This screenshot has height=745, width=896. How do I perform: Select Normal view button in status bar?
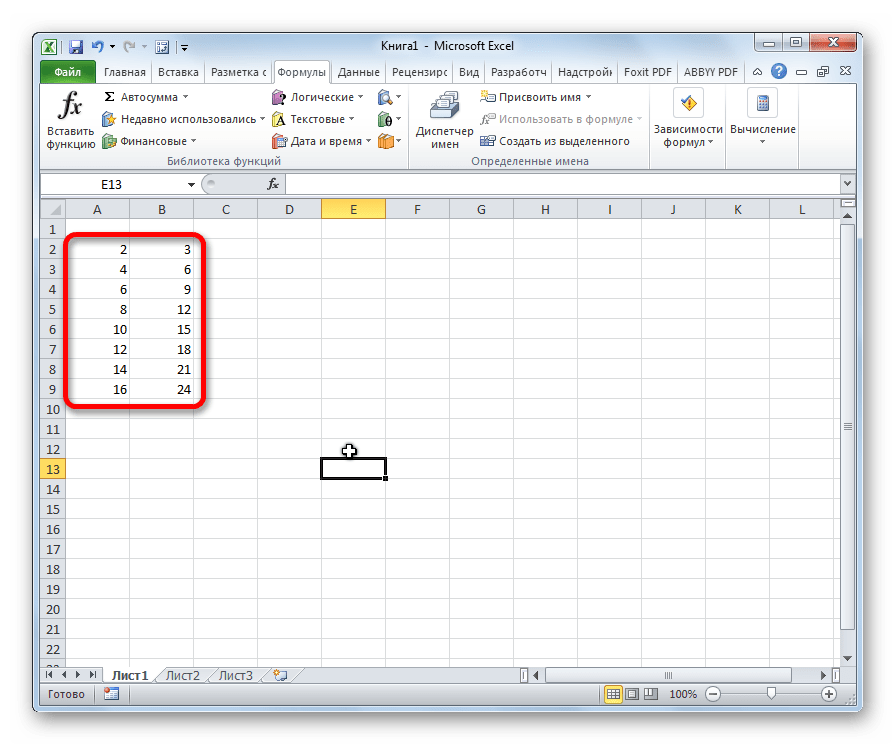point(613,694)
